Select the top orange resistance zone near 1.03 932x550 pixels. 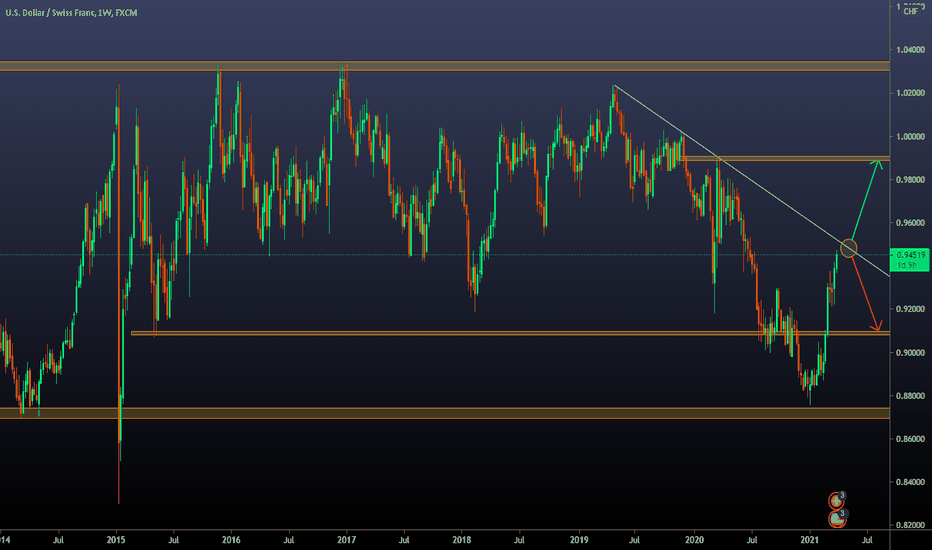pos(445,66)
